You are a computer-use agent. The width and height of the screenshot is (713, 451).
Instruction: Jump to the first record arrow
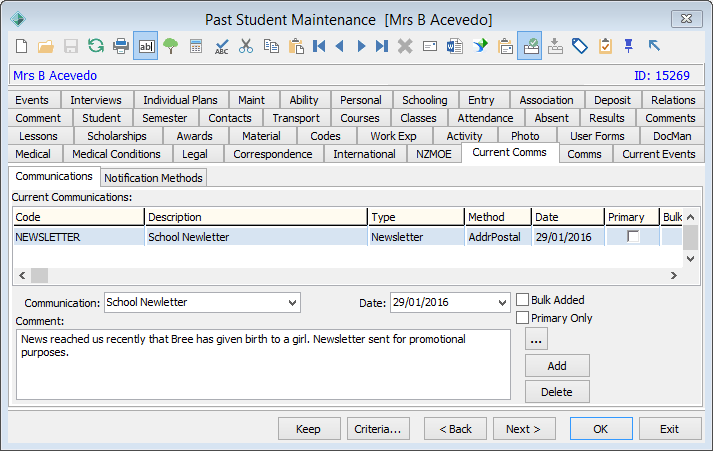point(319,46)
